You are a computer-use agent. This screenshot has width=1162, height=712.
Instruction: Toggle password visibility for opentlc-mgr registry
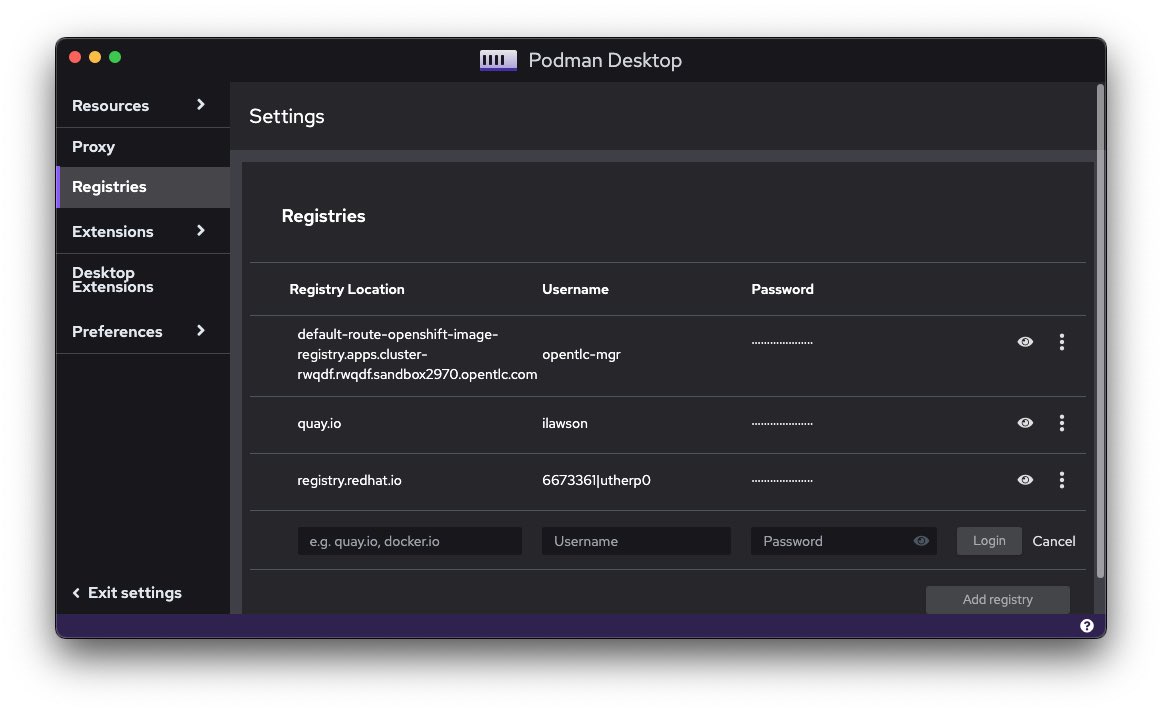pyautogui.click(x=1025, y=342)
